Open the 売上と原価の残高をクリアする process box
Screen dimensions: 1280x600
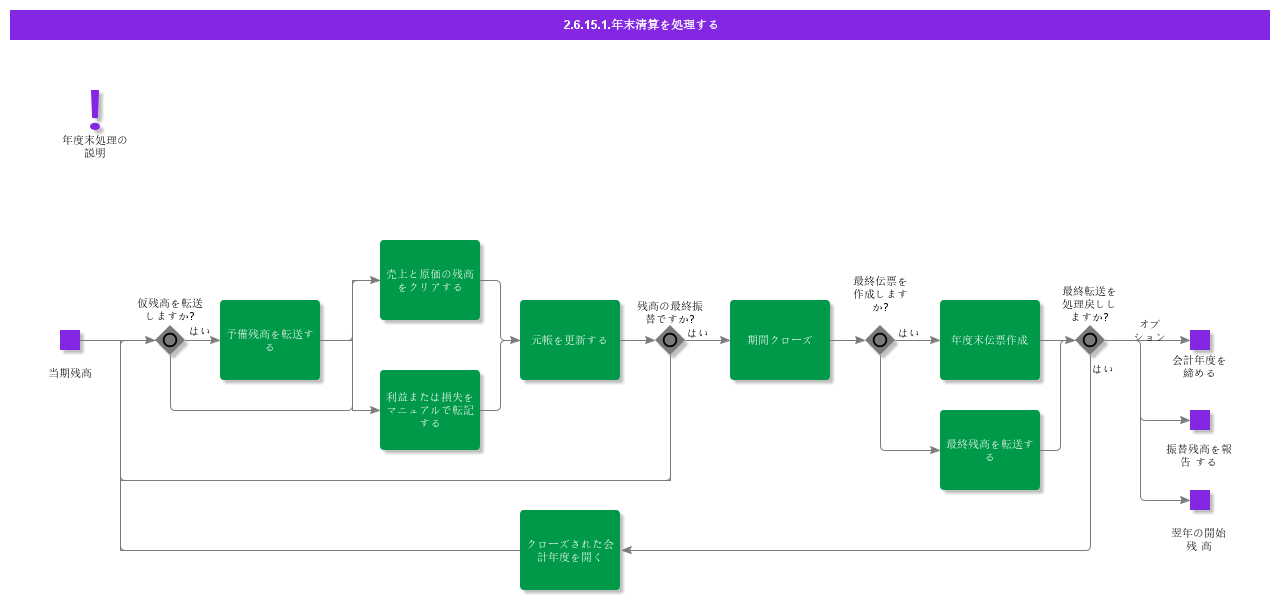point(430,280)
